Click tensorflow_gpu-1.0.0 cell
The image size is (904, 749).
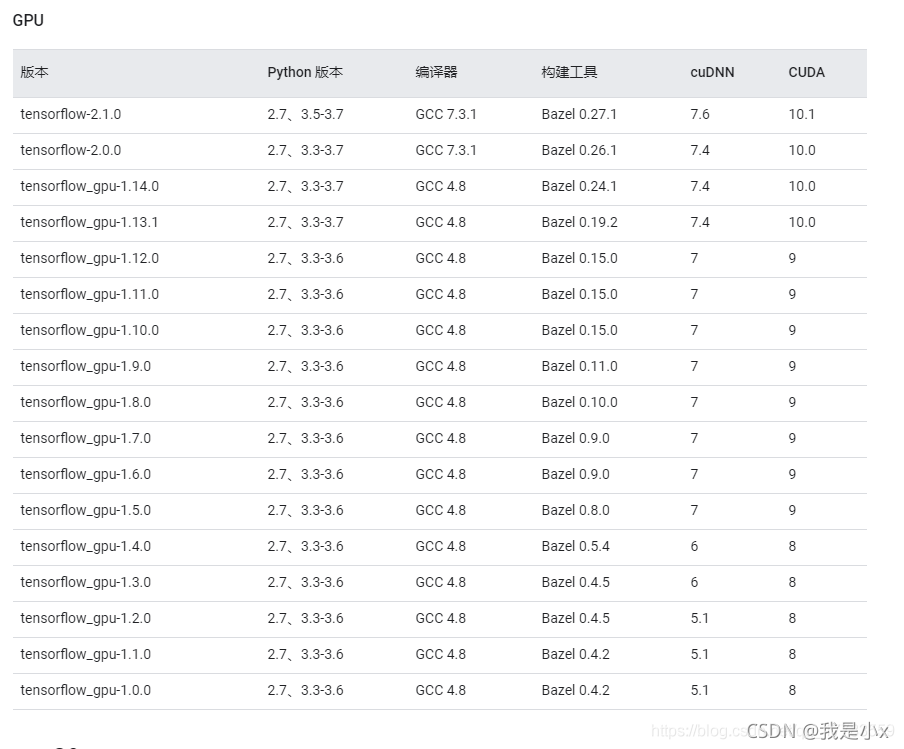pyautogui.click(x=85, y=690)
